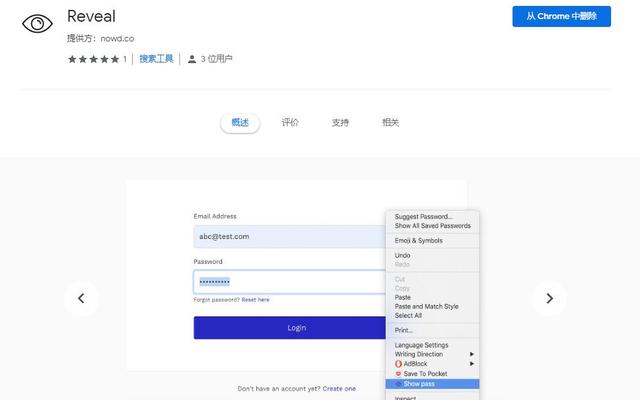Screen dimensions: 640x400
Task: Select Emoji & Symbols menu entry
Action: (418, 240)
